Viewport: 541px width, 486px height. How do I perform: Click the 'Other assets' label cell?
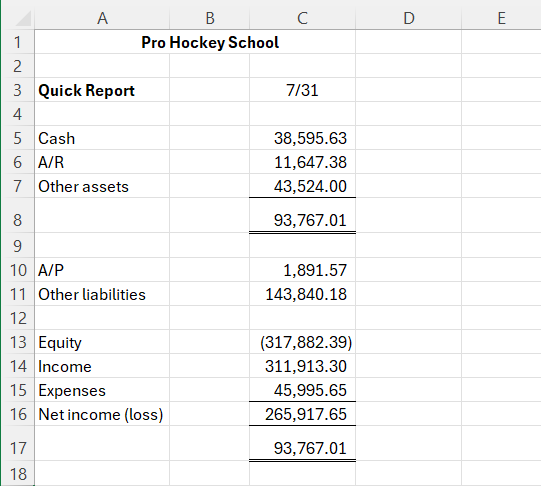pos(102,186)
